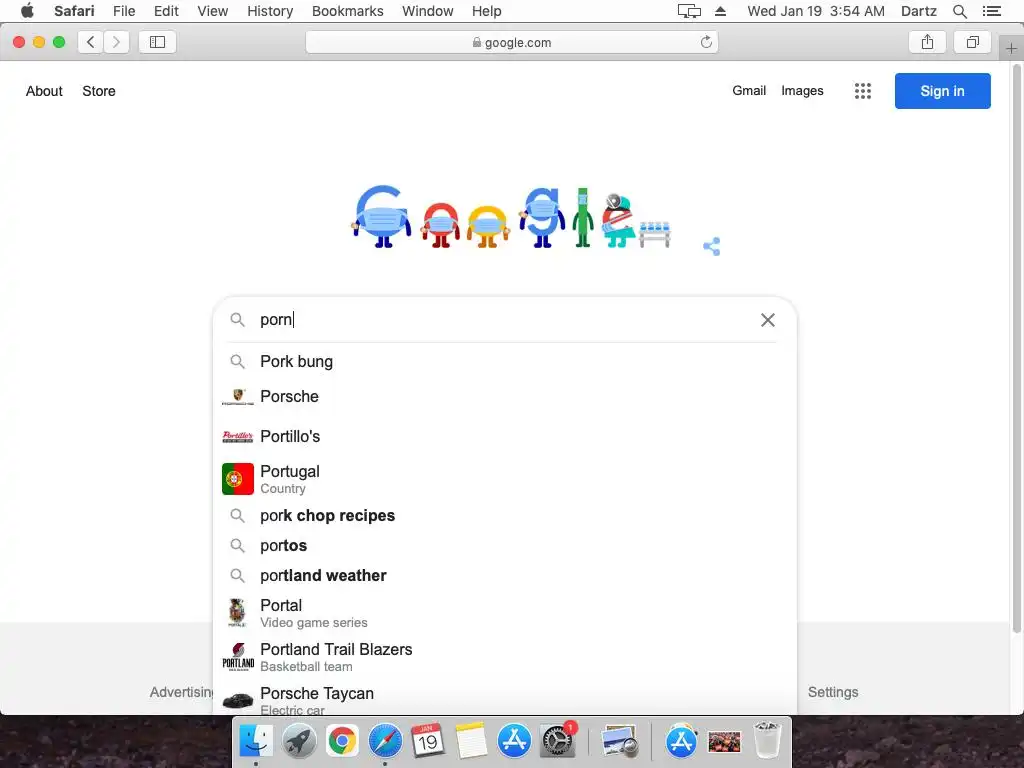Clear the search box with X icon
The image size is (1024, 768).
(x=768, y=320)
